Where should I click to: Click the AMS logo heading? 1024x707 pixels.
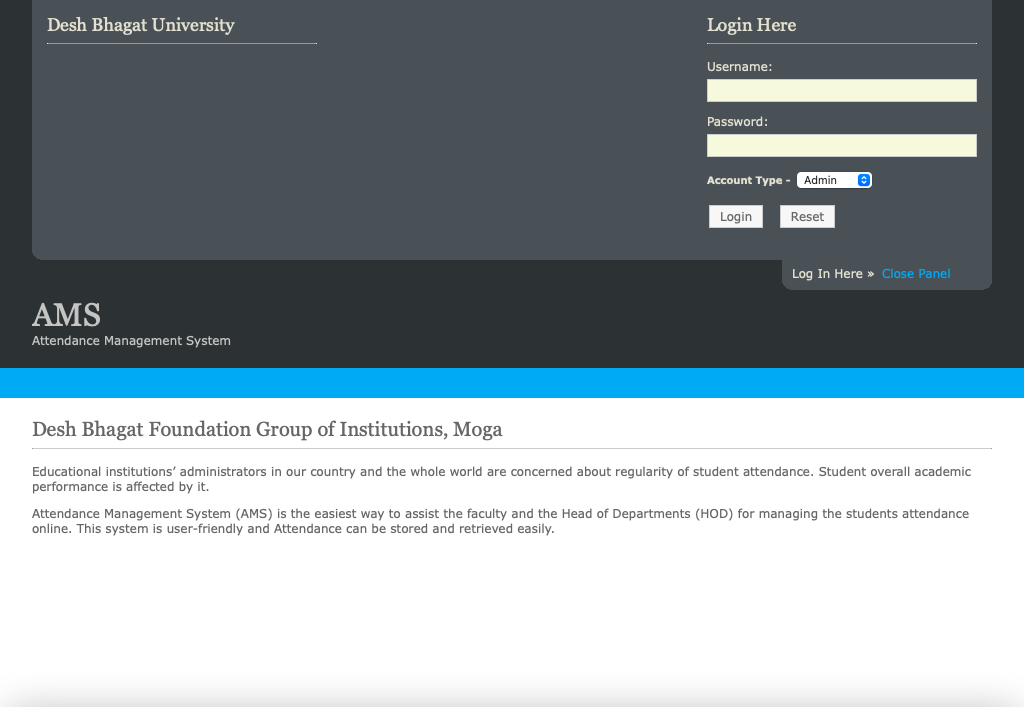pyautogui.click(x=67, y=315)
